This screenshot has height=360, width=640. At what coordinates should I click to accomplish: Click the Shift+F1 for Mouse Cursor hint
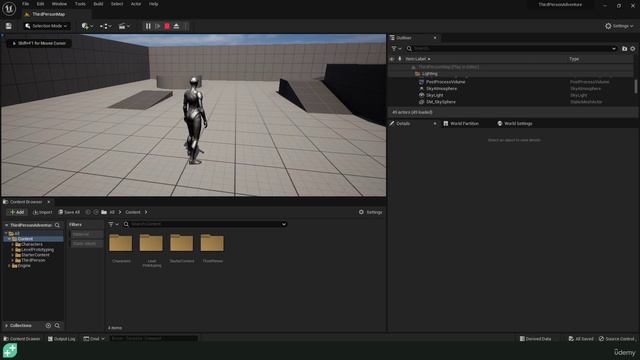point(39,43)
